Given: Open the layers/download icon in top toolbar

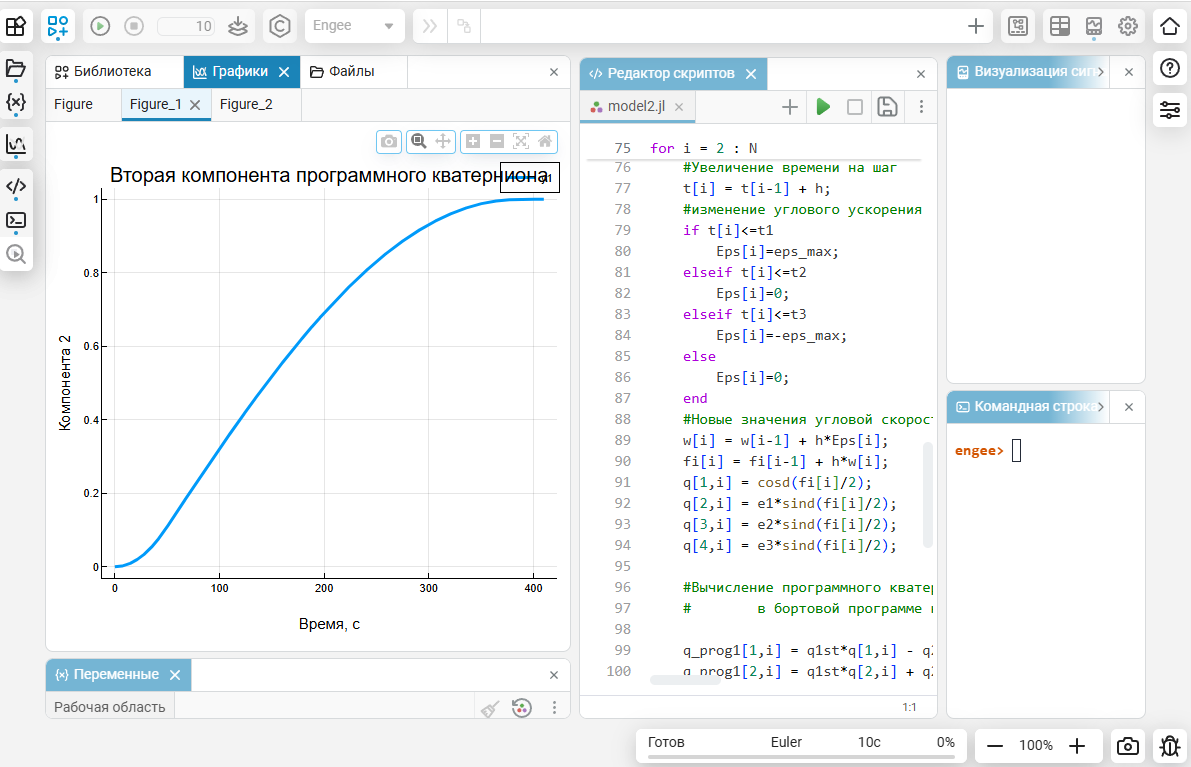Looking at the screenshot, I should (238, 26).
